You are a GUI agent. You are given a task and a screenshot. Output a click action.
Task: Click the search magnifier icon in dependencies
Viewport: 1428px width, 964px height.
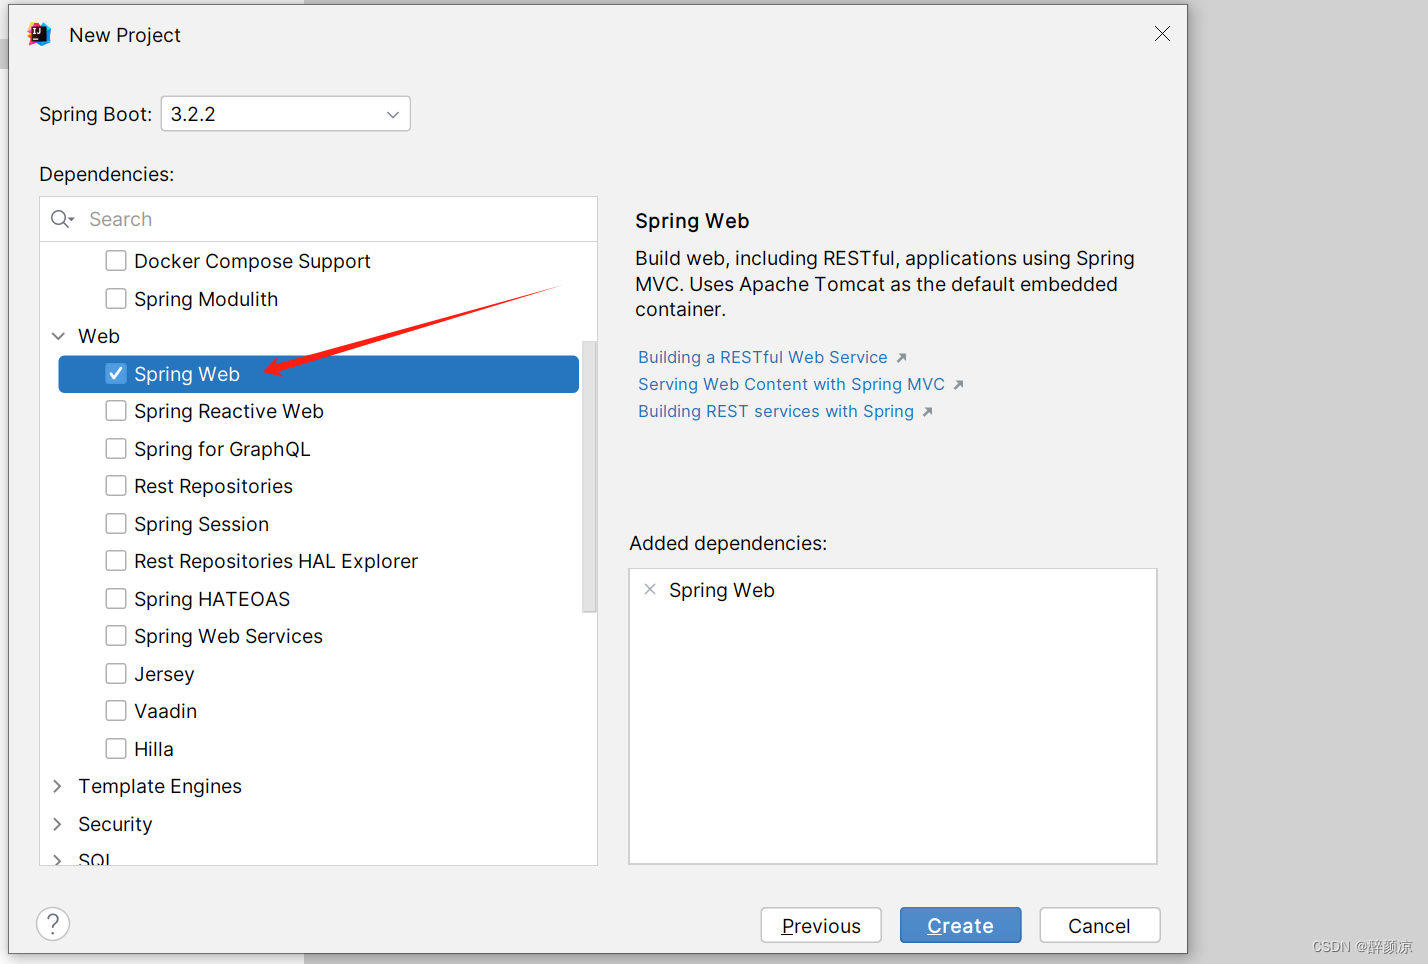(x=62, y=219)
